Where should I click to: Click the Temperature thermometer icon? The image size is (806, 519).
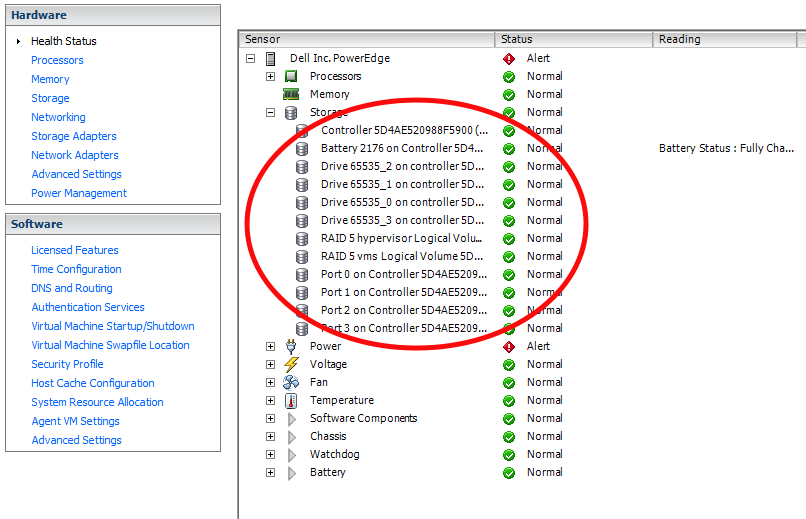(x=291, y=400)
